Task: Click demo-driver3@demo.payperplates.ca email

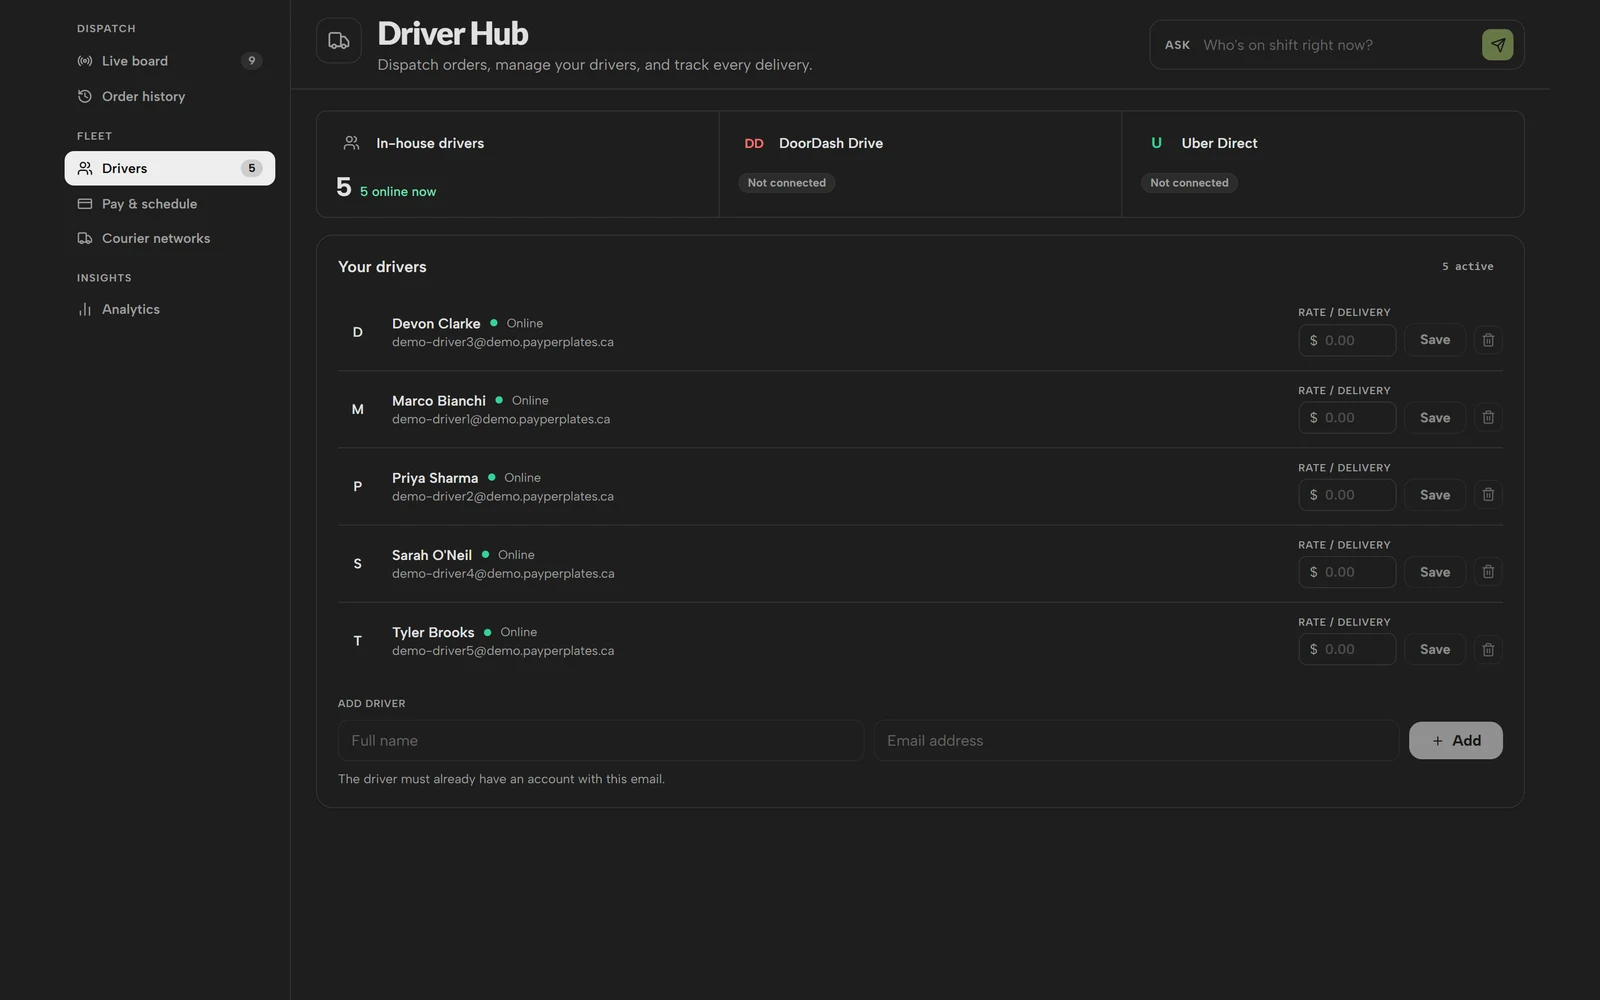Action: tap(503, 342)
